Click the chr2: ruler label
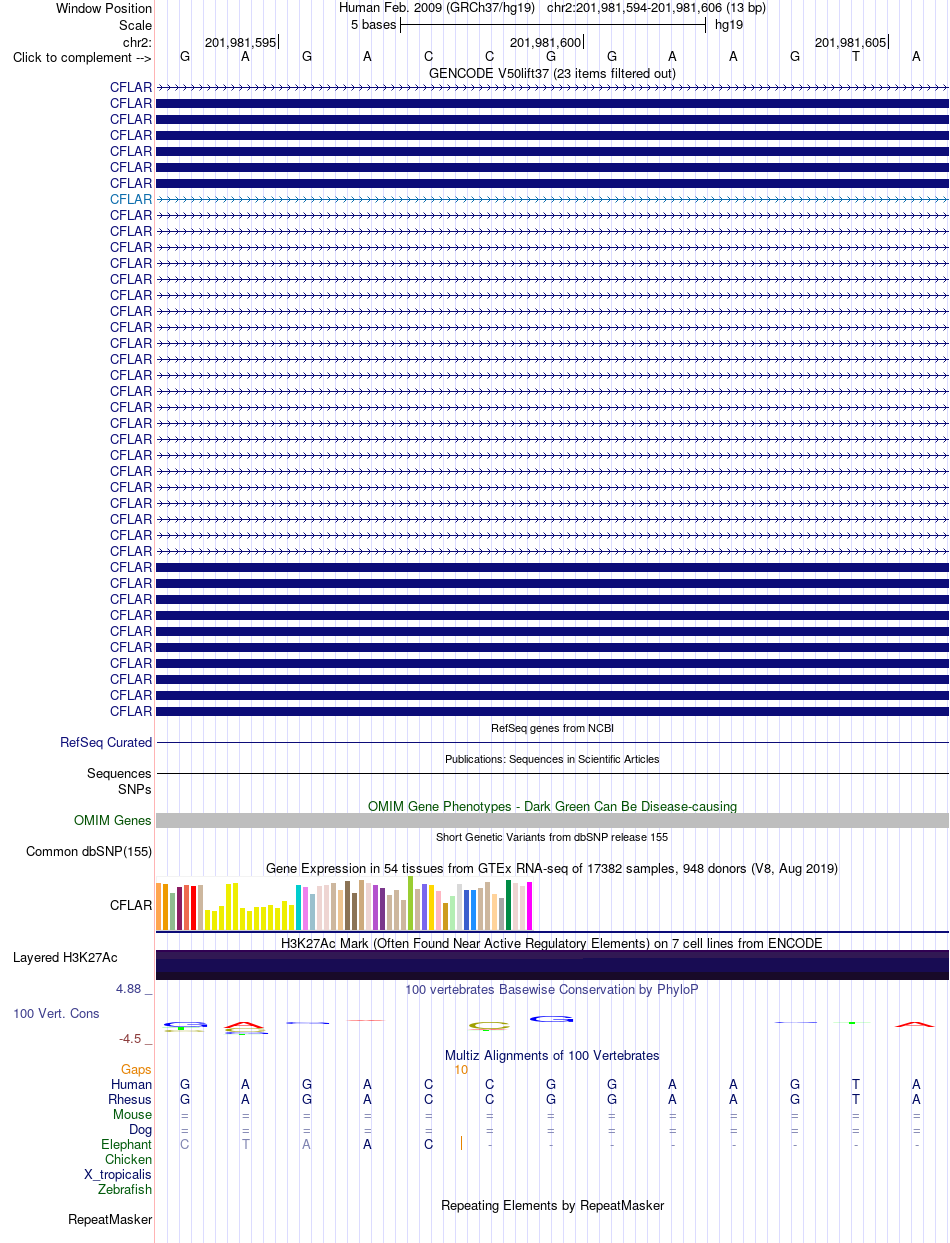 137,42
